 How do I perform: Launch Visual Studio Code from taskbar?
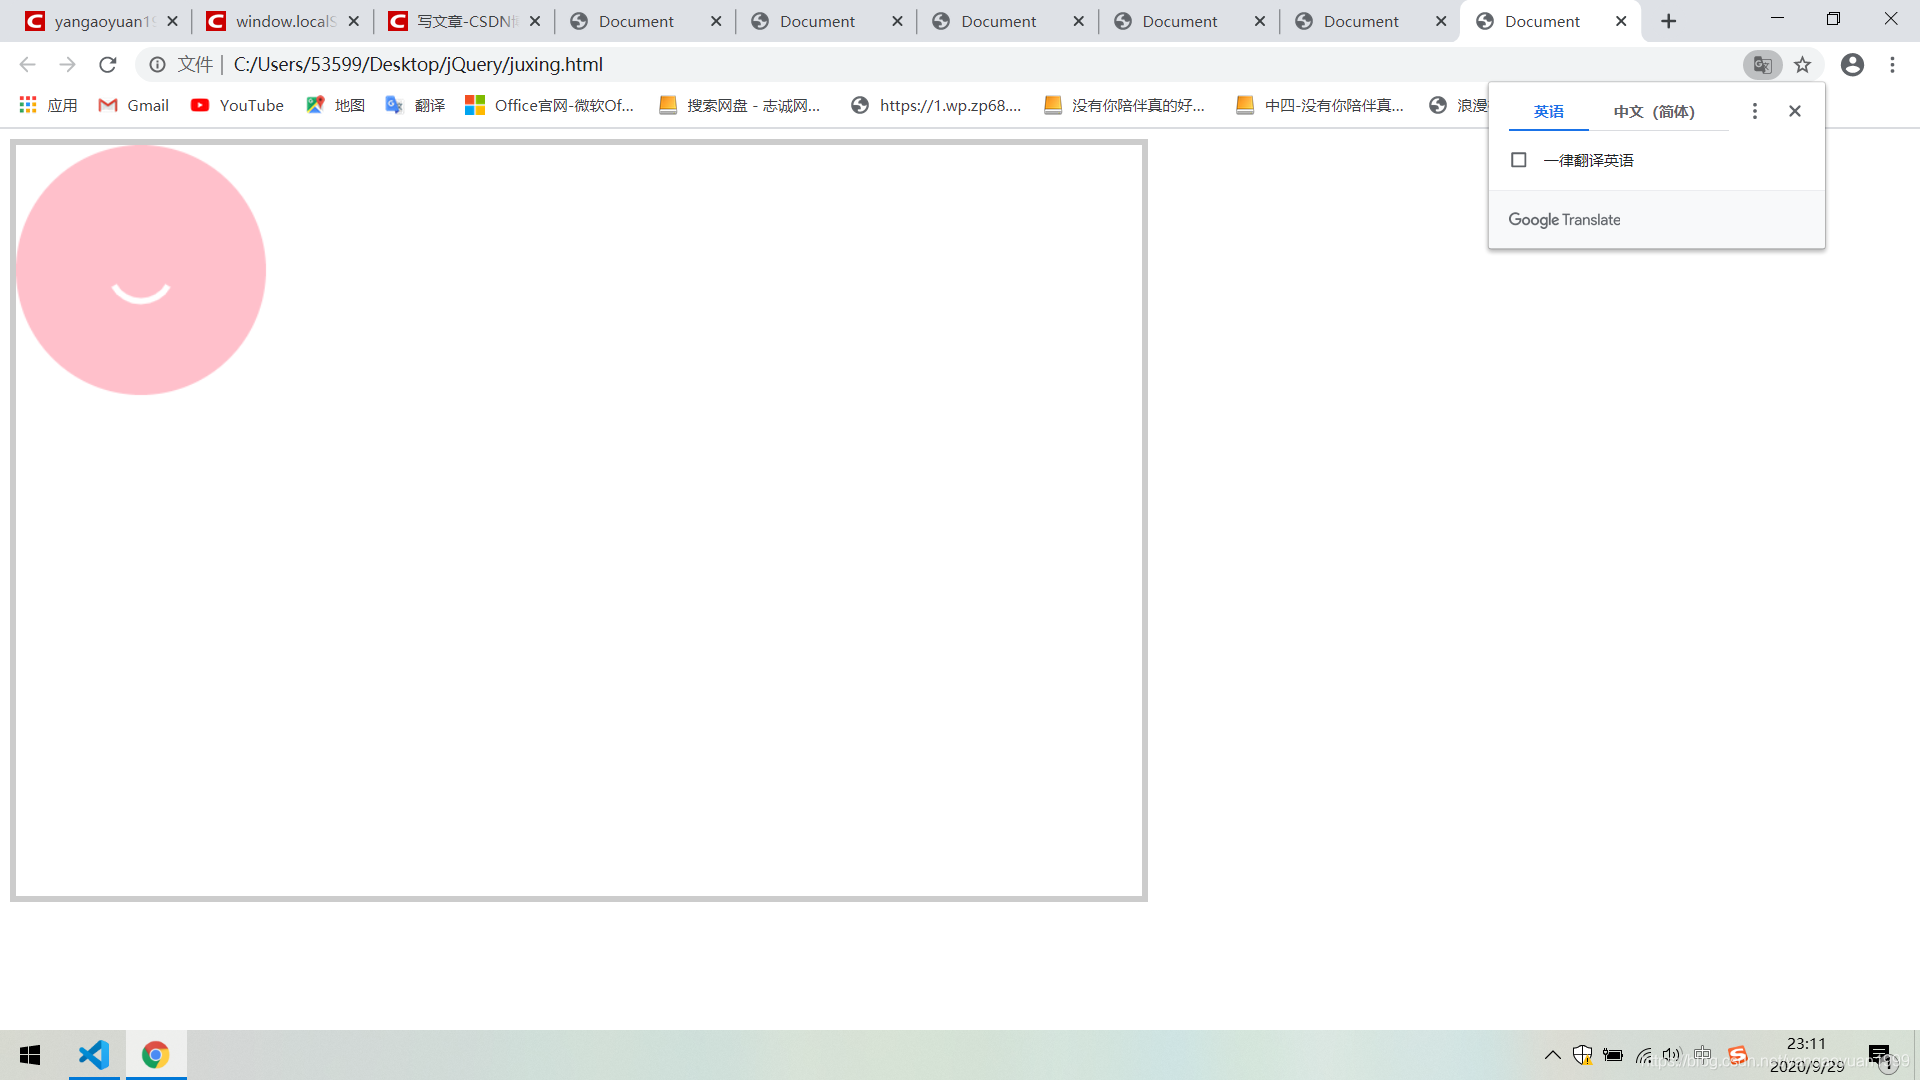click(x=94, y=1055)
